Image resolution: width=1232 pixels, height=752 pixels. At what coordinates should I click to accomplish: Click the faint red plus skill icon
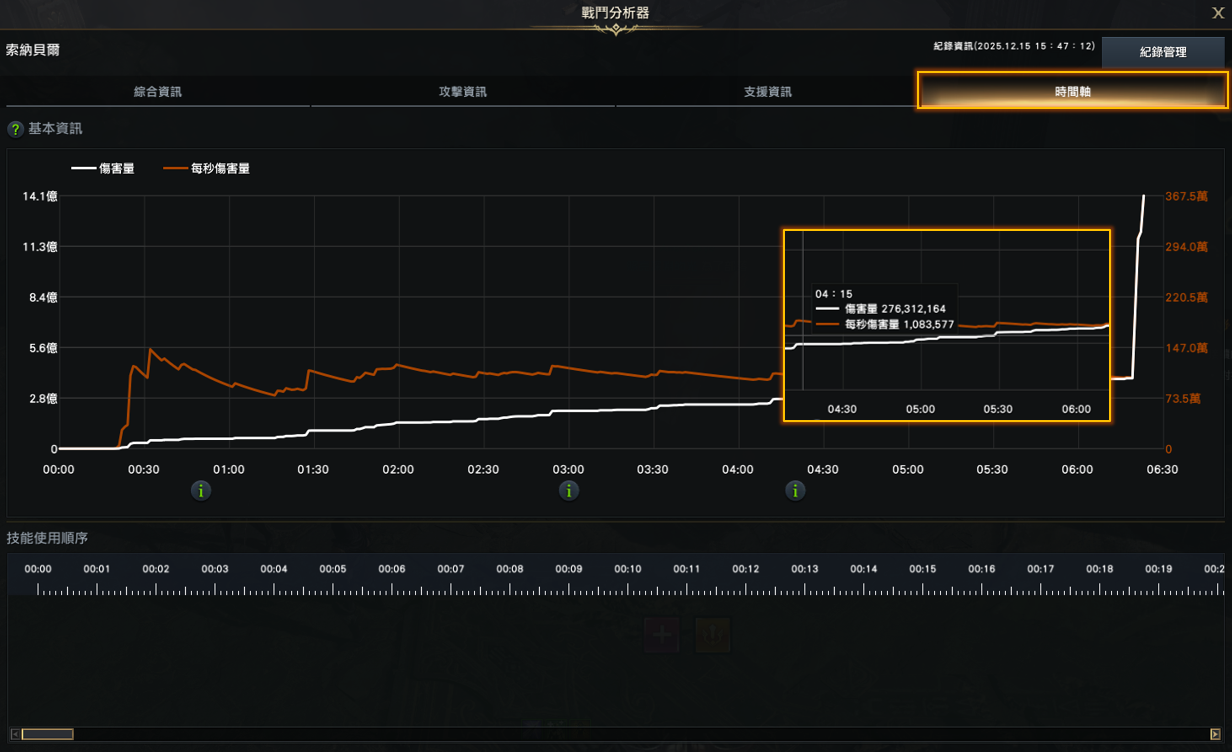click(x=661, y=634)
